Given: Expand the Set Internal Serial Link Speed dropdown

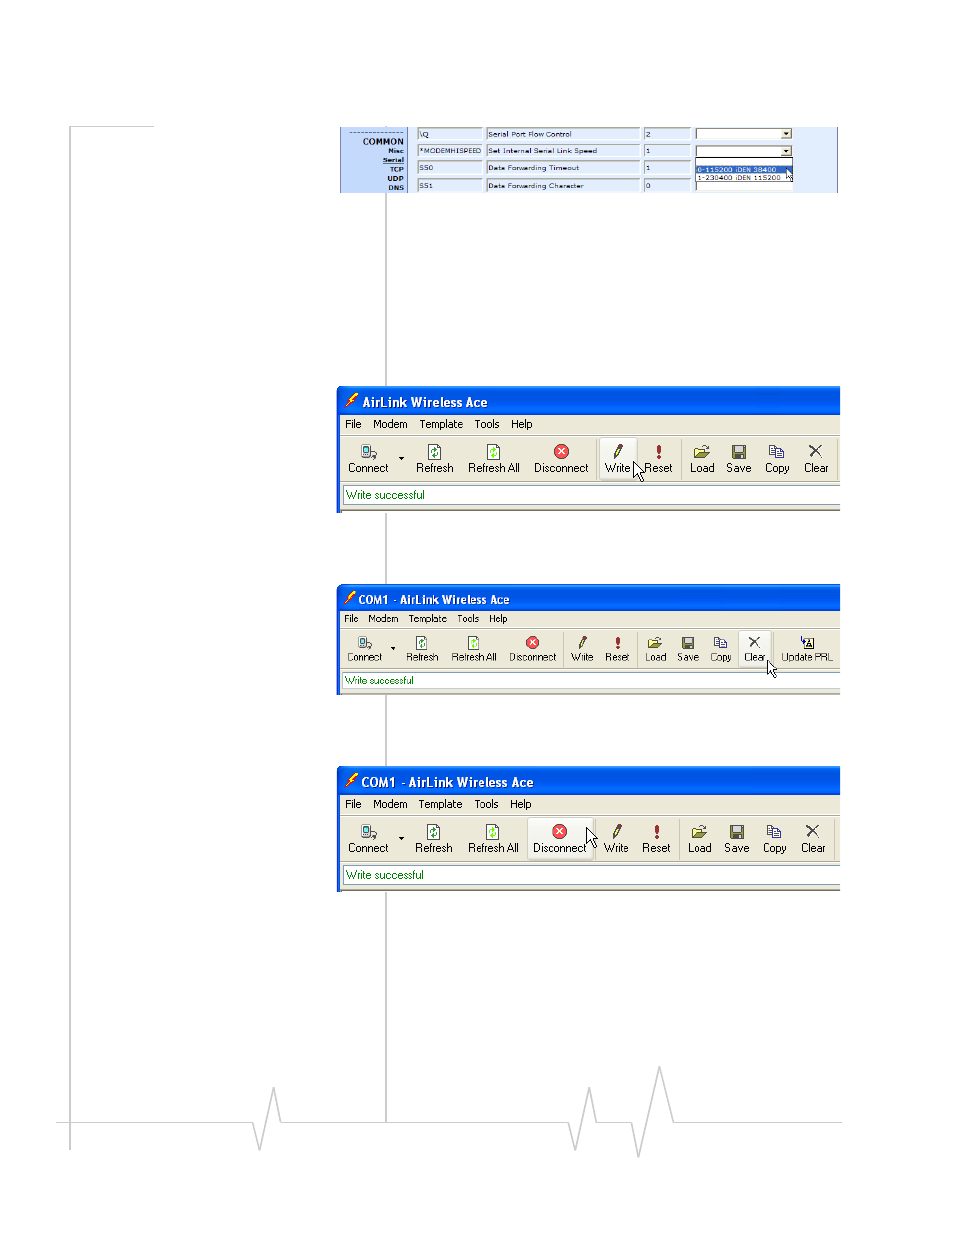Looking at the screenshot, I should point(786,151).
